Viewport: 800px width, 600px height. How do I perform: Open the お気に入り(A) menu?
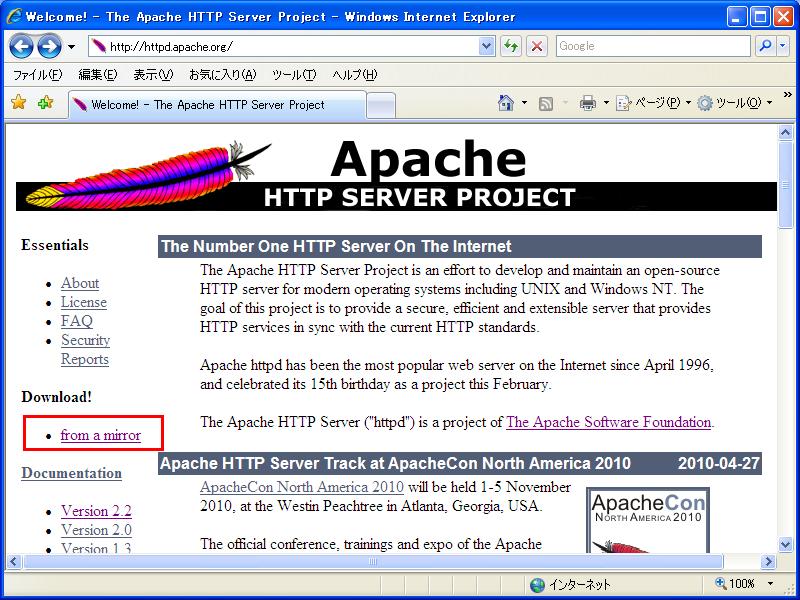pos(222,75)
